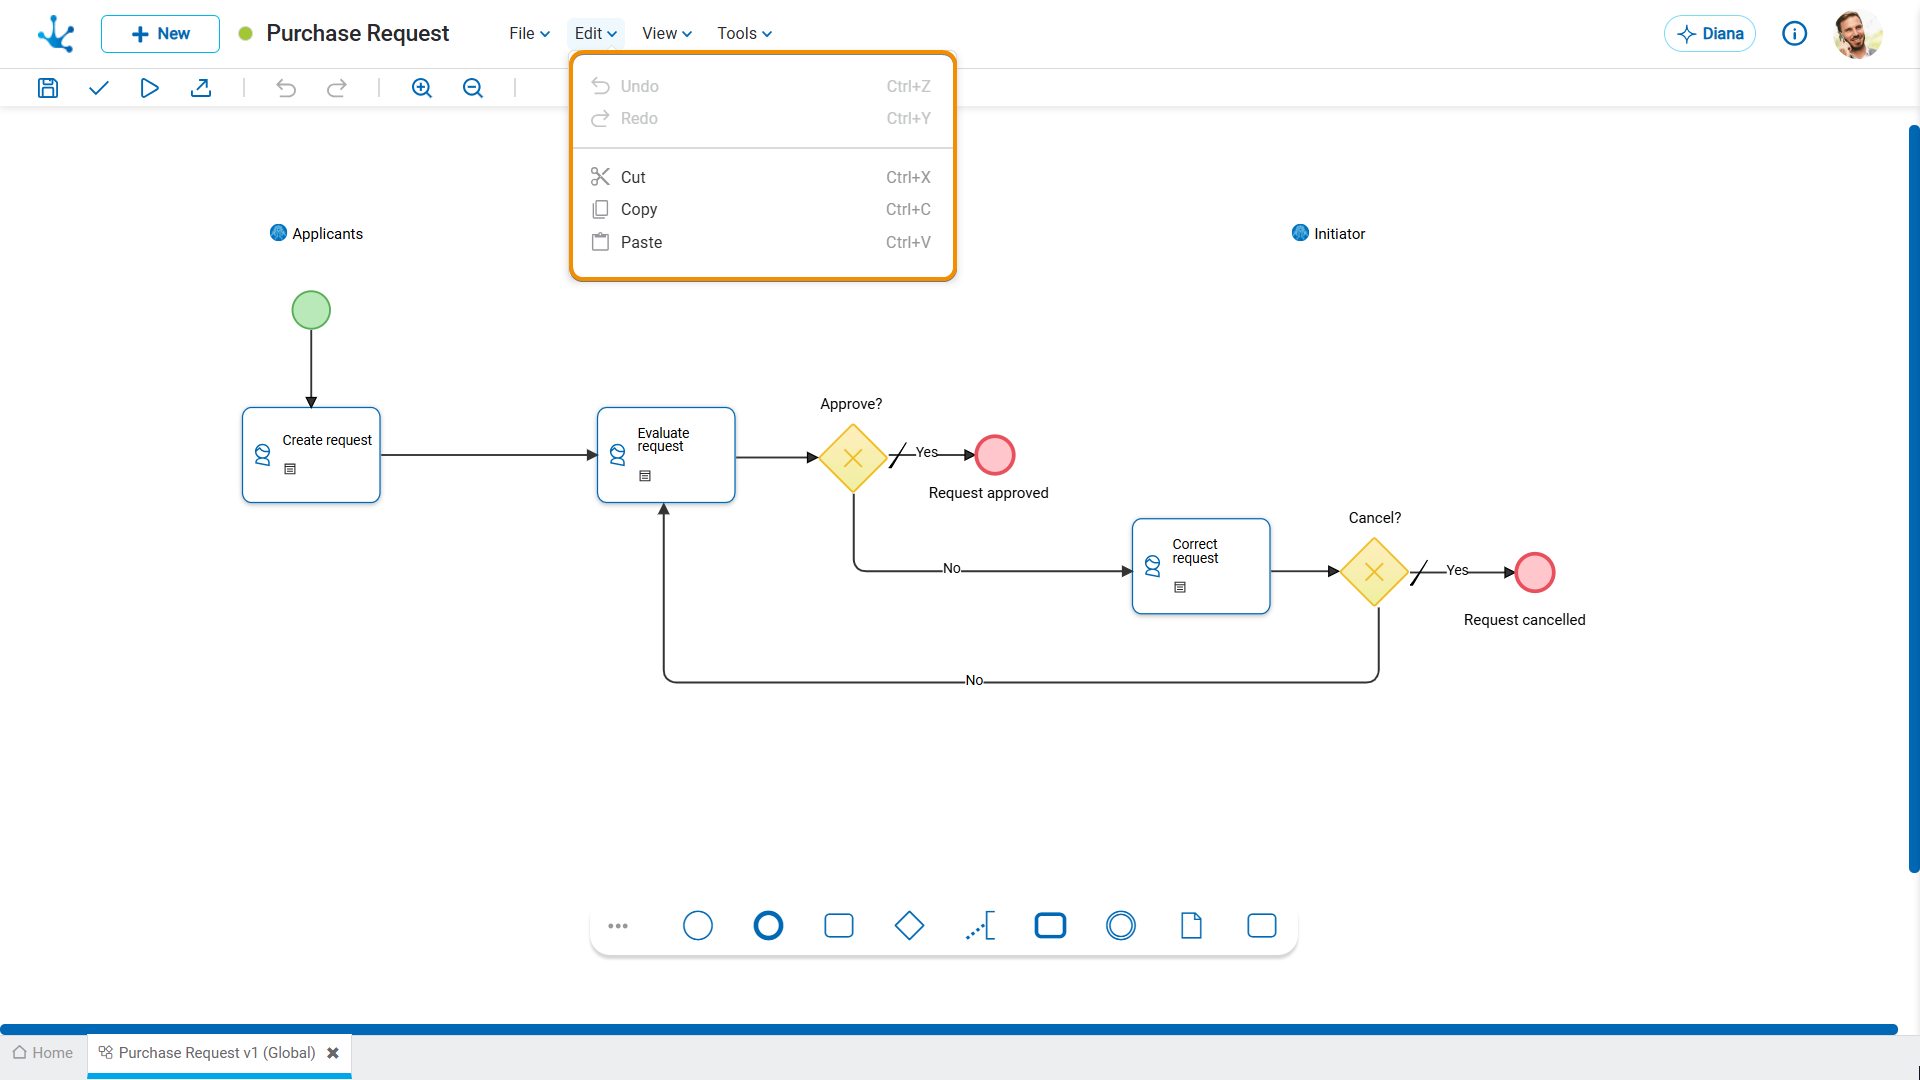Open the Diana assistant button
The height and width of the screenshot is (1080, 1920).
click(1710, 34)
